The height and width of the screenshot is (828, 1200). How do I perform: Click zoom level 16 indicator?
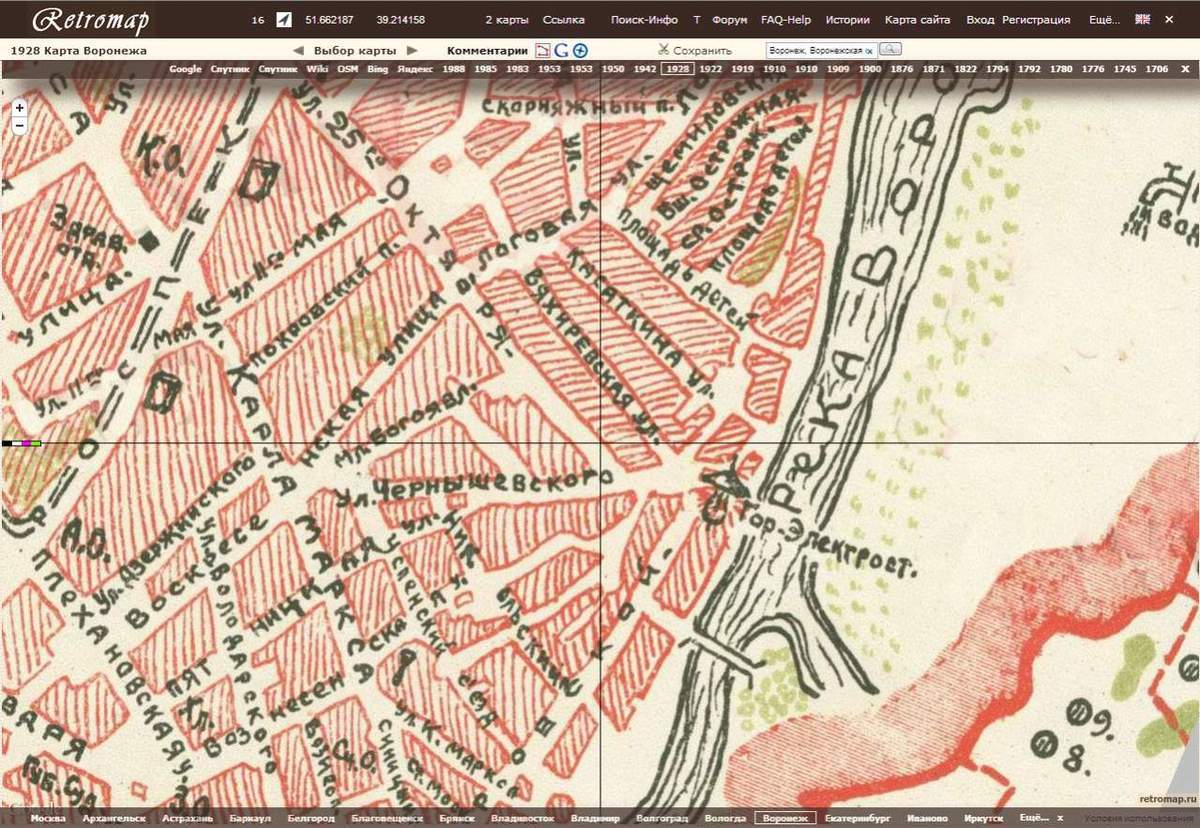[259, 20]
